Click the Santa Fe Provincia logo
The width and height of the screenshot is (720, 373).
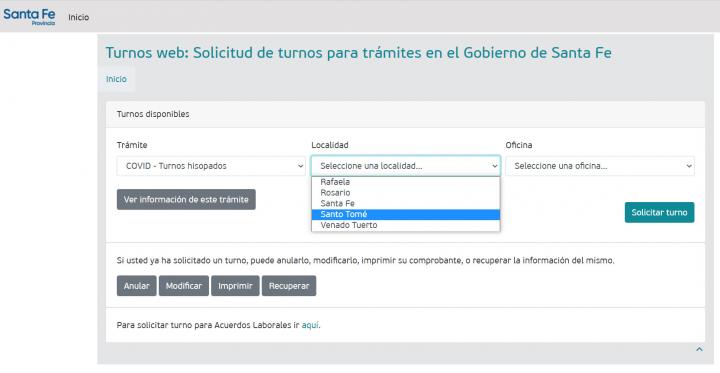pos(29,16)
